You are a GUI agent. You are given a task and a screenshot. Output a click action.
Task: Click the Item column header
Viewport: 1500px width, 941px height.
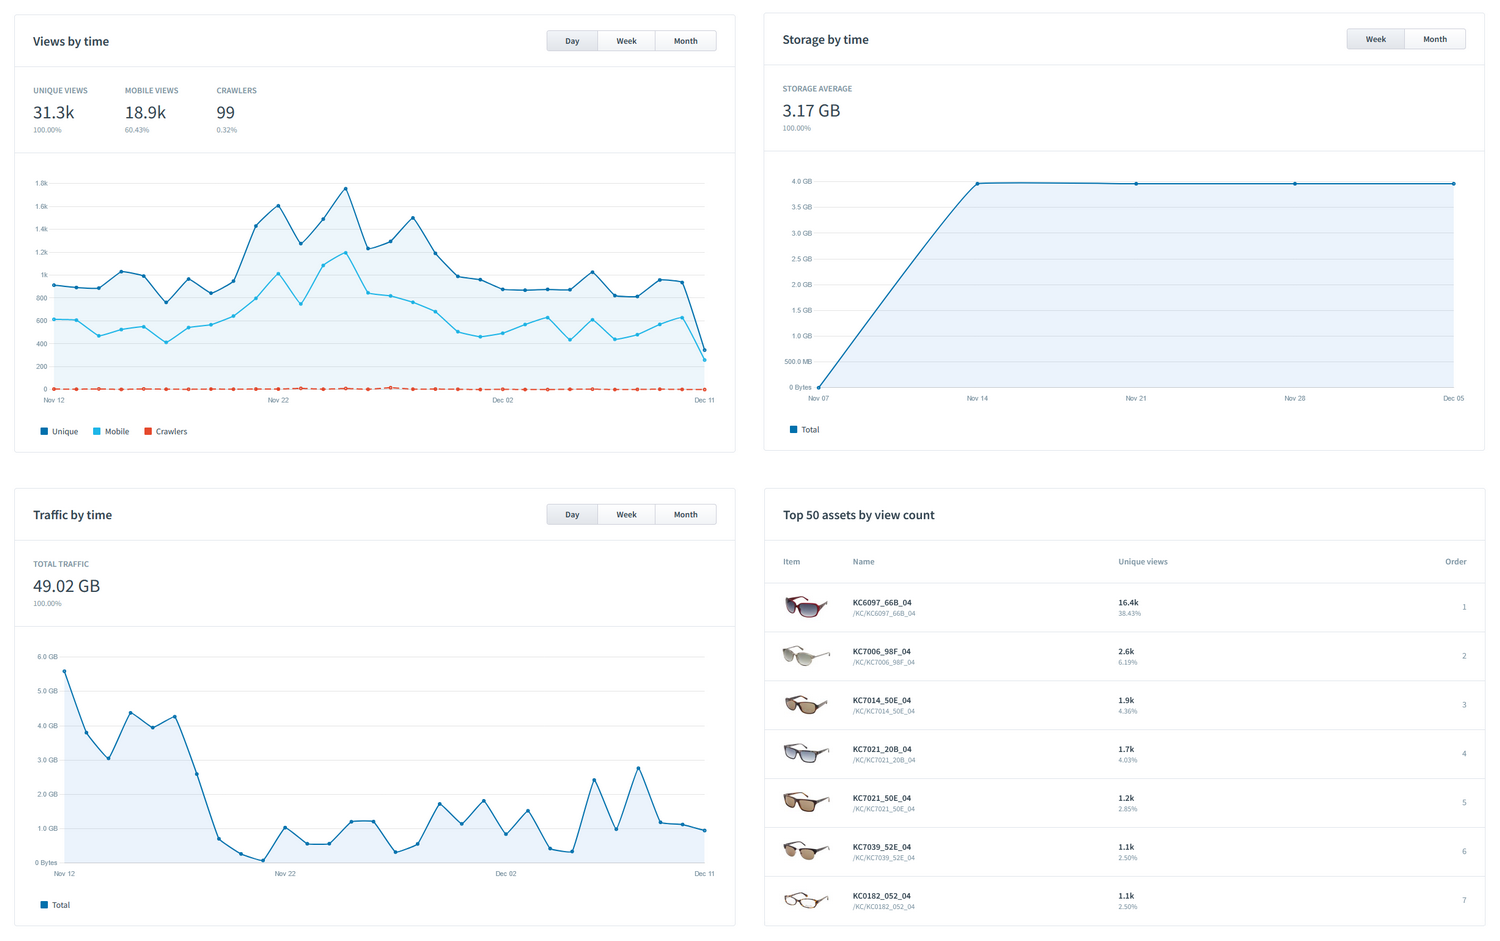tap(791, 561)
